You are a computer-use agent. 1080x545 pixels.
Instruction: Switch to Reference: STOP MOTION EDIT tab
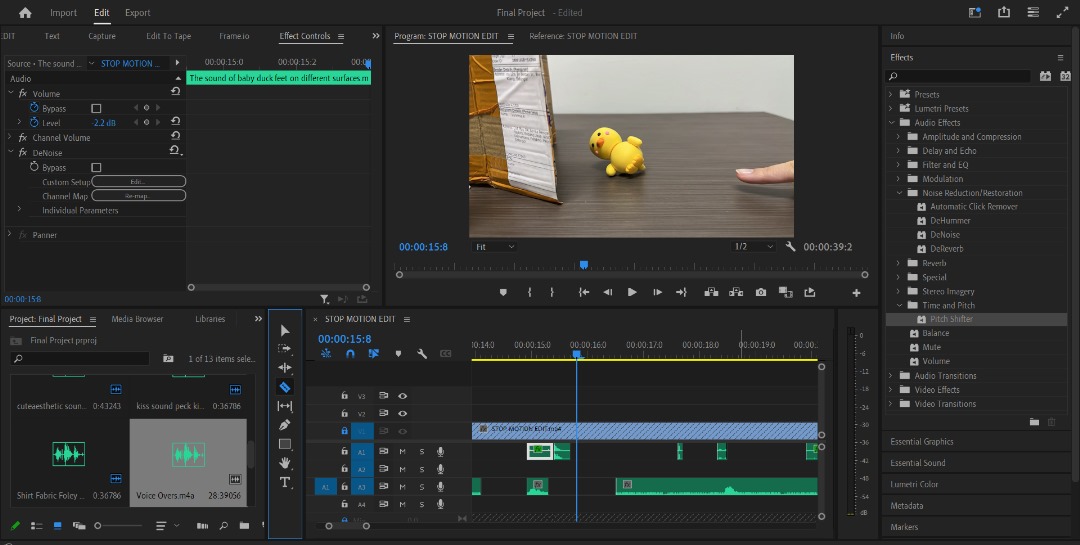[583, 36]
